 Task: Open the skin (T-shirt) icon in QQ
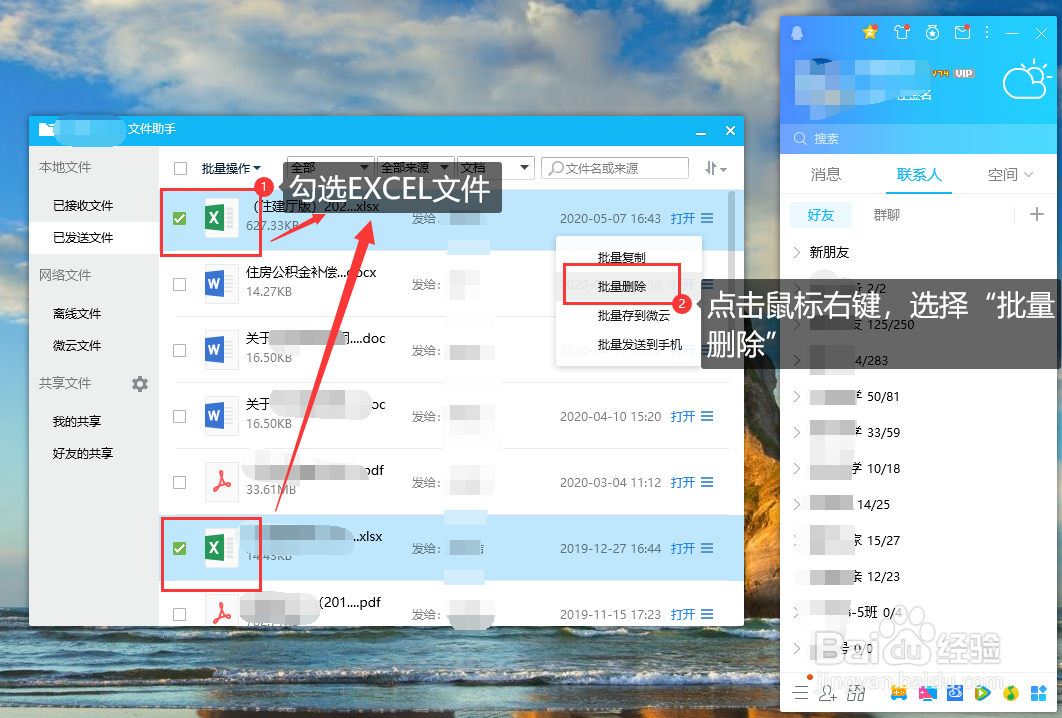pos(901,32)
